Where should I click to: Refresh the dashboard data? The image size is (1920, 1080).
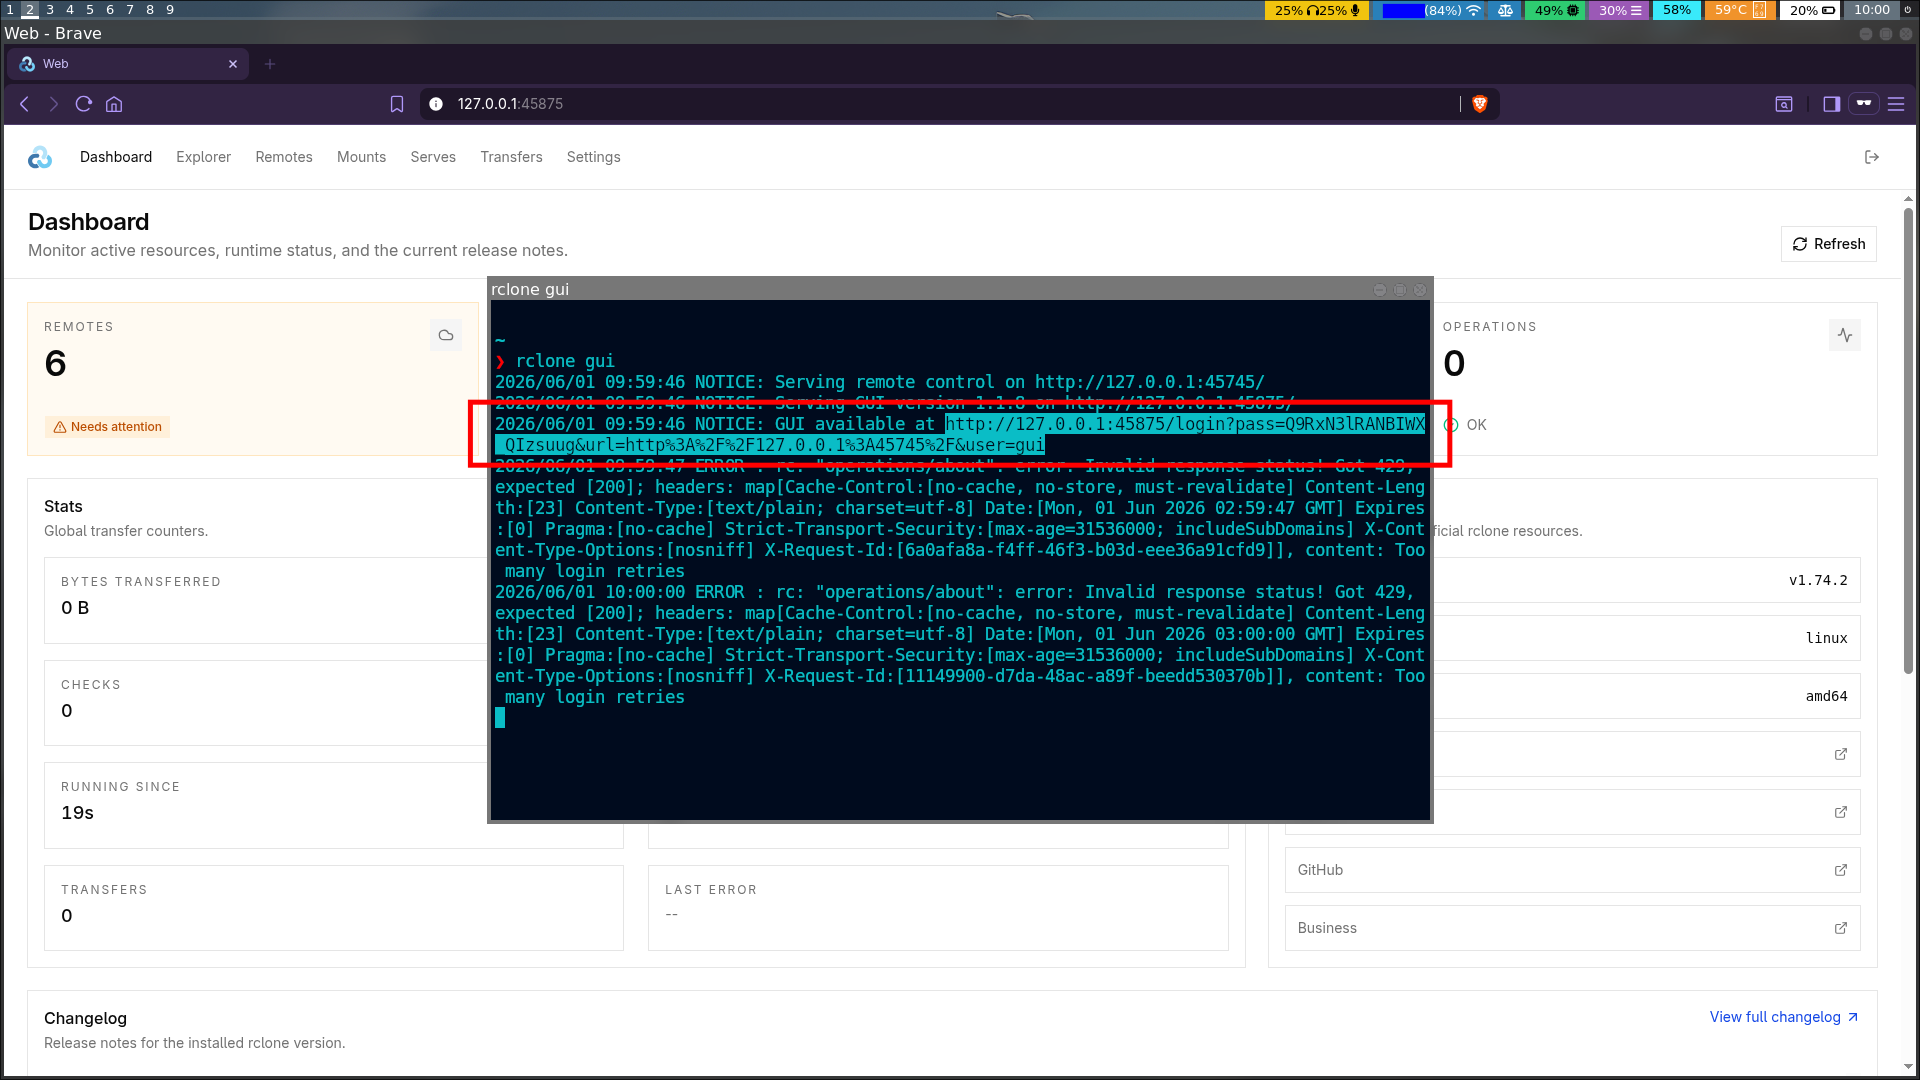pos(1828,244)
